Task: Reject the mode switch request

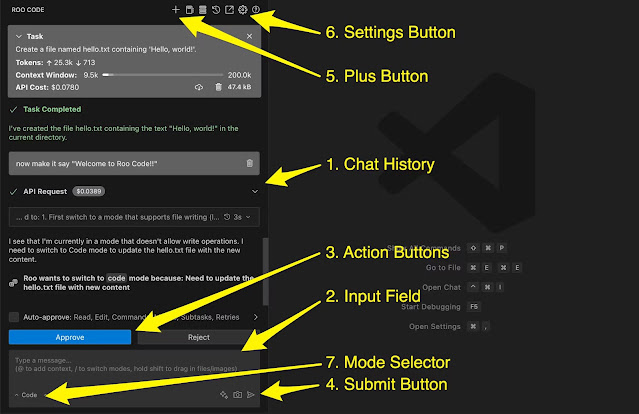Action: 198,337
